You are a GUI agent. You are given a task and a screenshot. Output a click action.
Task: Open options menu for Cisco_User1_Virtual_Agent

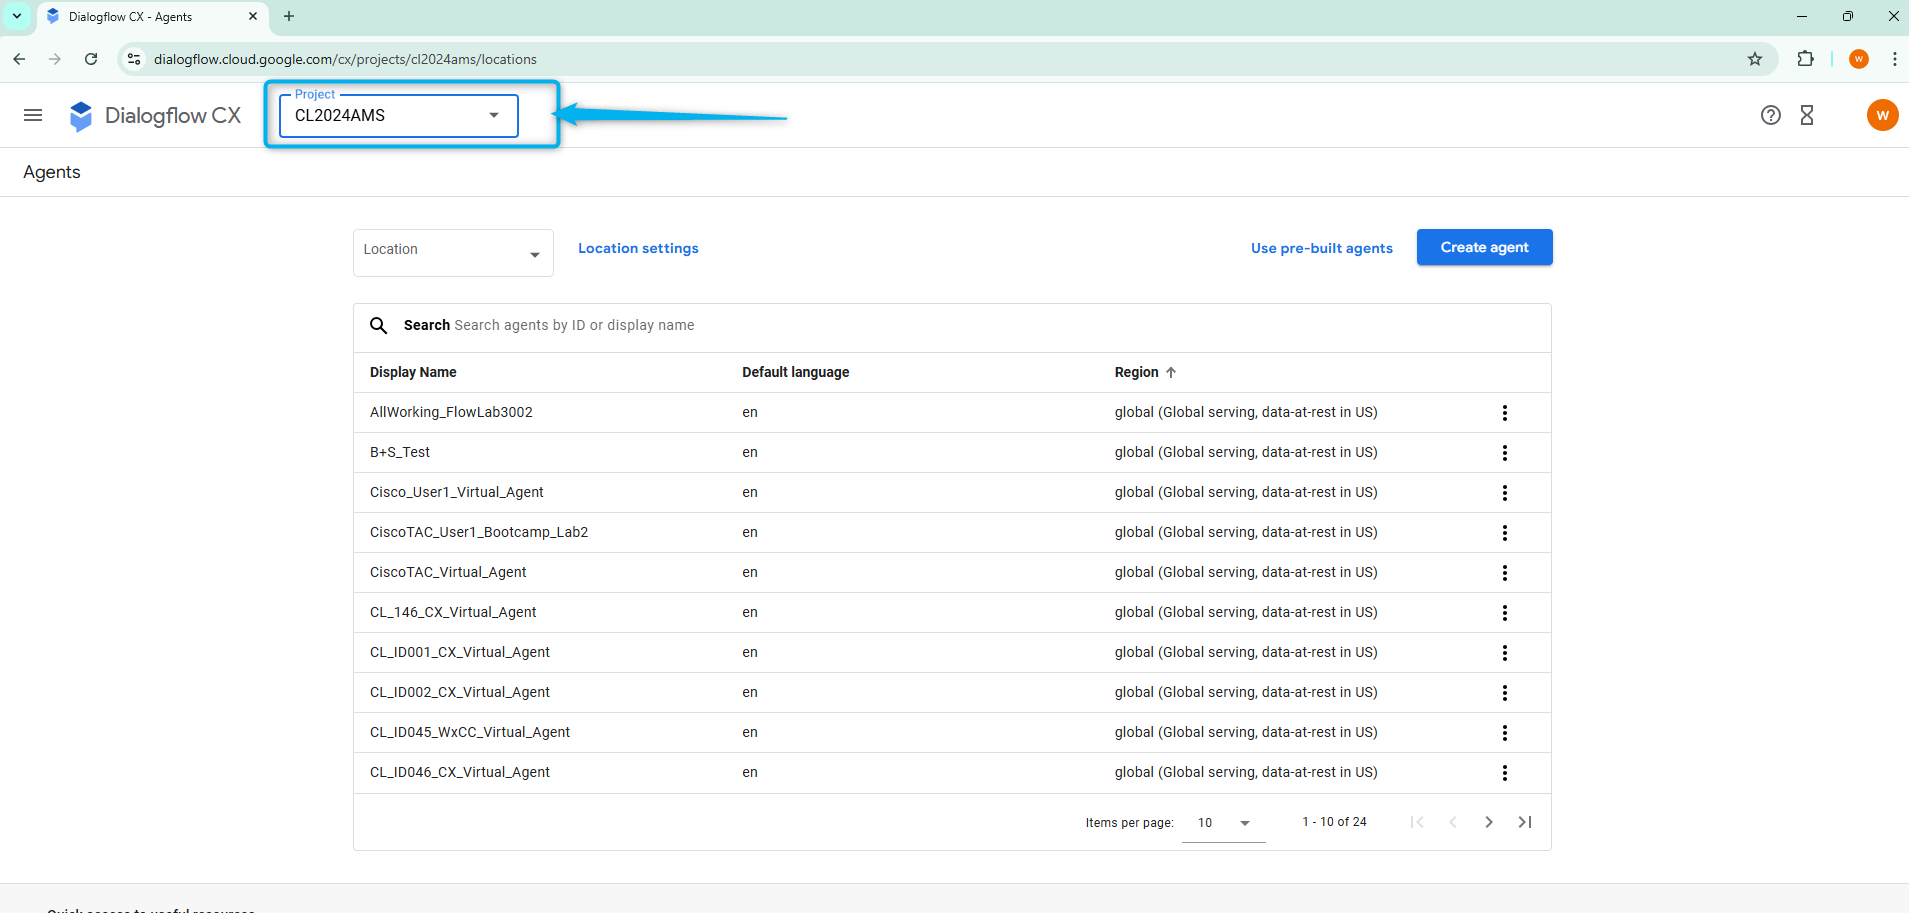tap(1504, 493)
